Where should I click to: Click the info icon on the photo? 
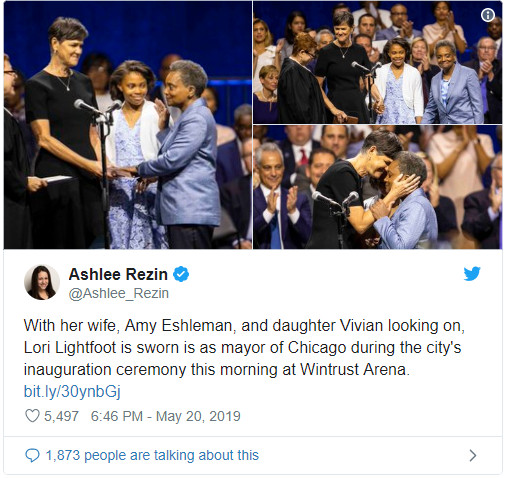tap(488, 15)
